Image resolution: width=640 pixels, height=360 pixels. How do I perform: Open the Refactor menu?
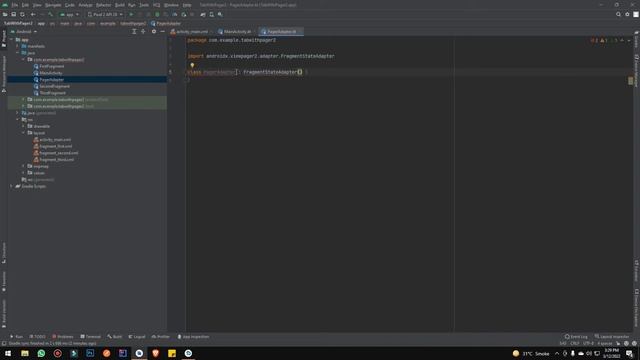point(103,5)
